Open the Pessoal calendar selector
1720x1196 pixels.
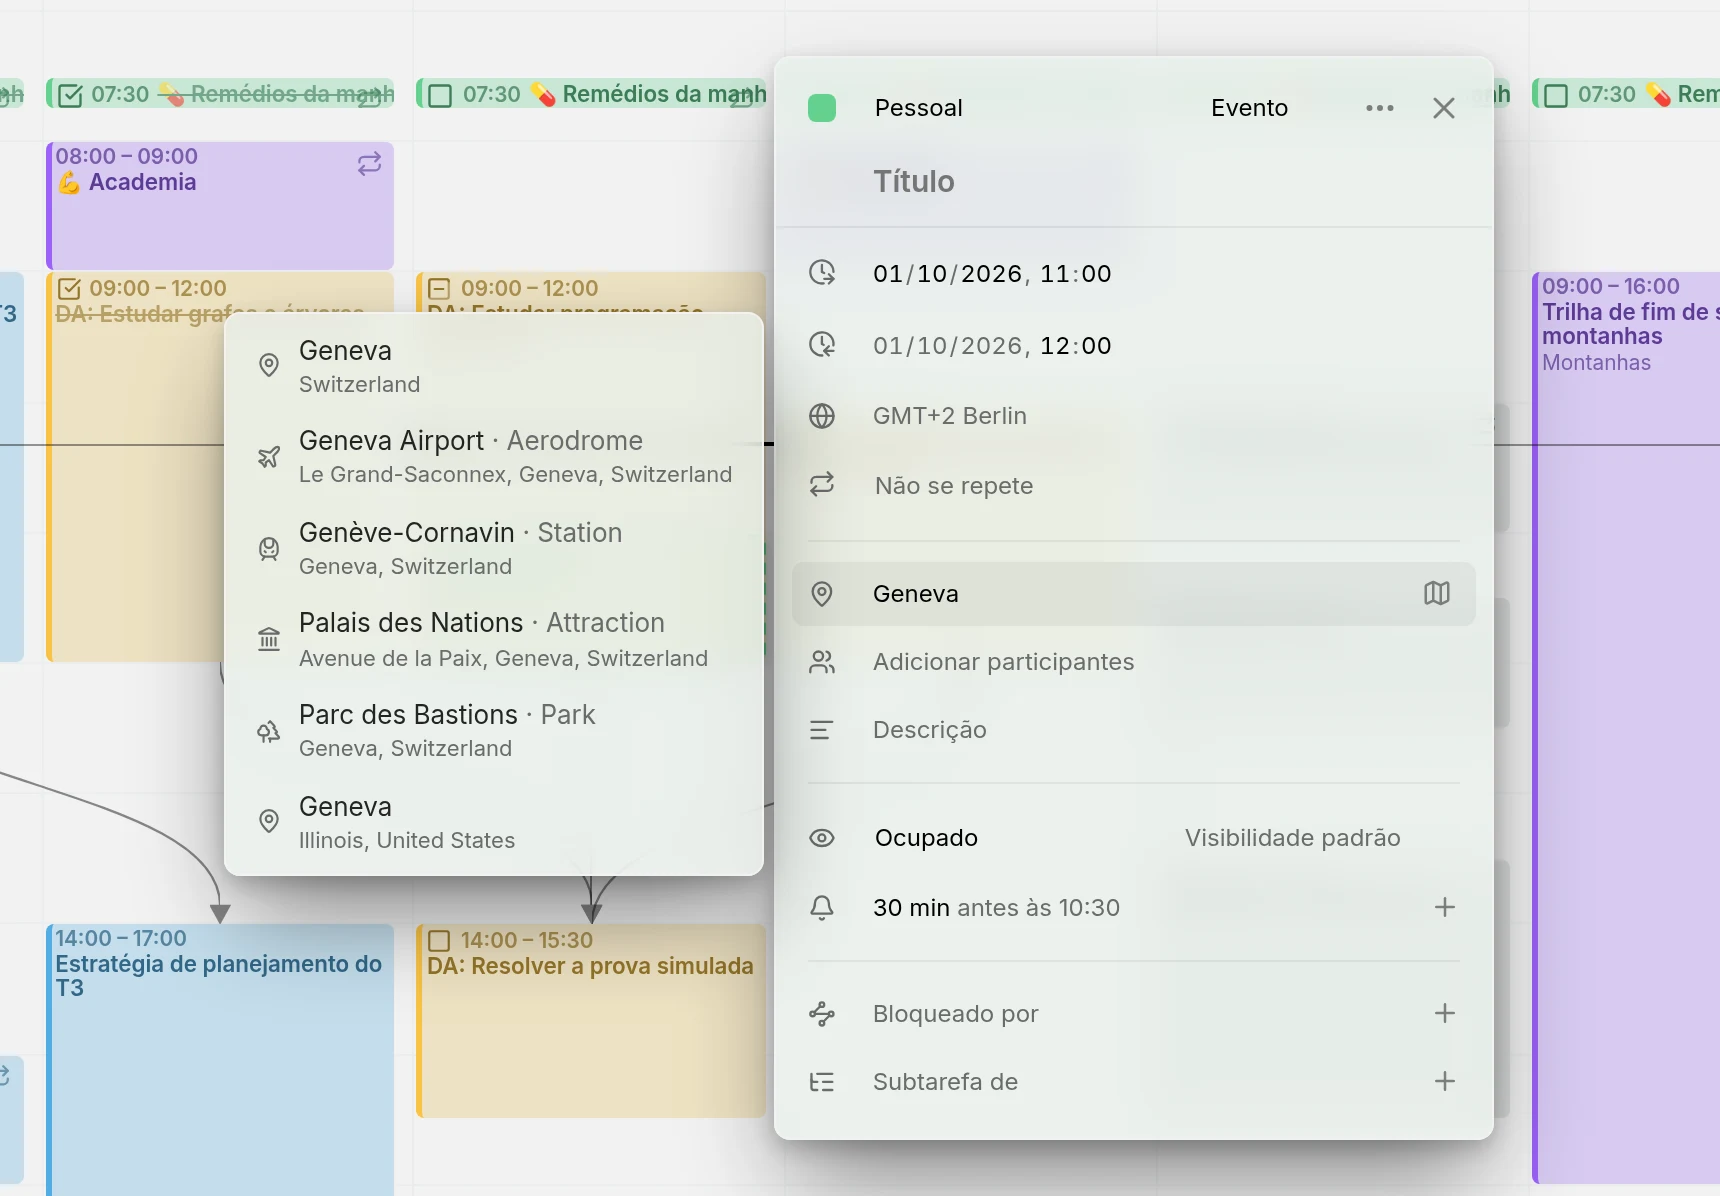coord(918,108)
